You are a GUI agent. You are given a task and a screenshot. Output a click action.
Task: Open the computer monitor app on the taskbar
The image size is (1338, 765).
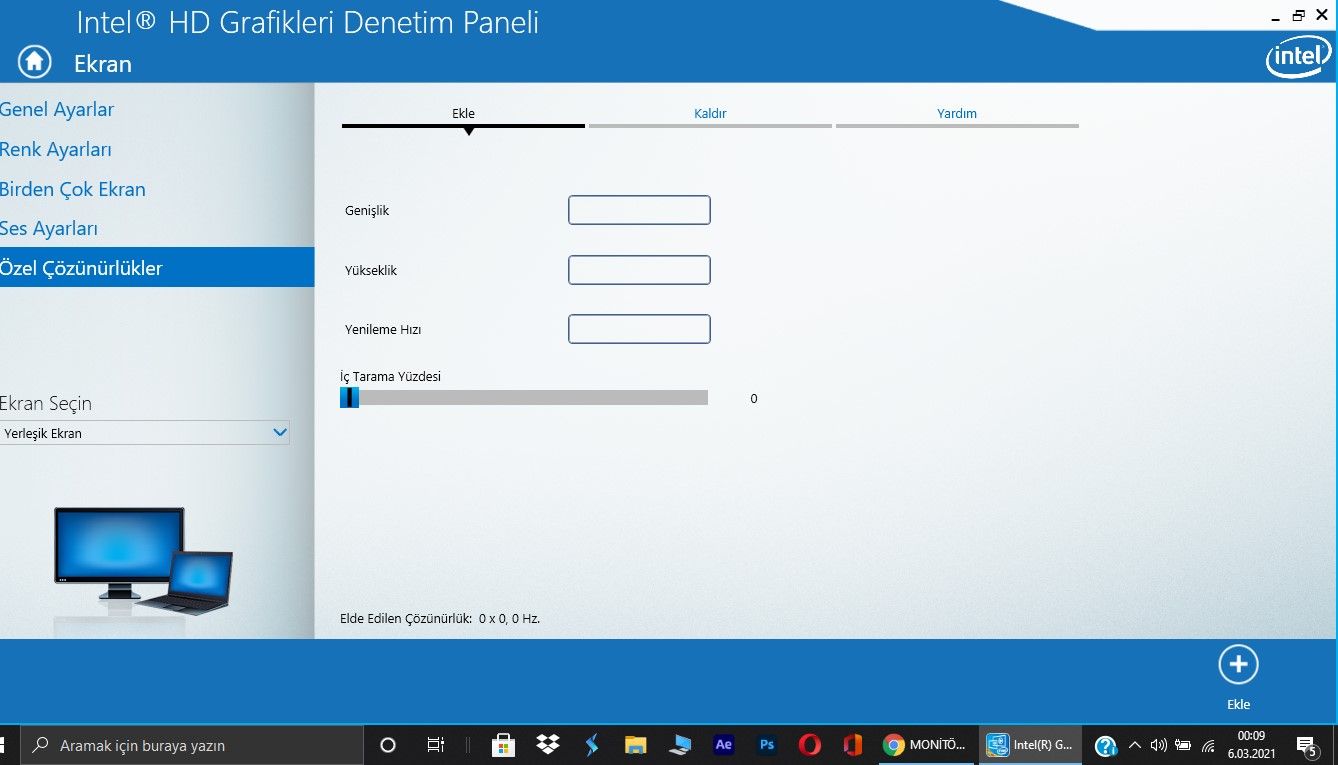point(680,745)
